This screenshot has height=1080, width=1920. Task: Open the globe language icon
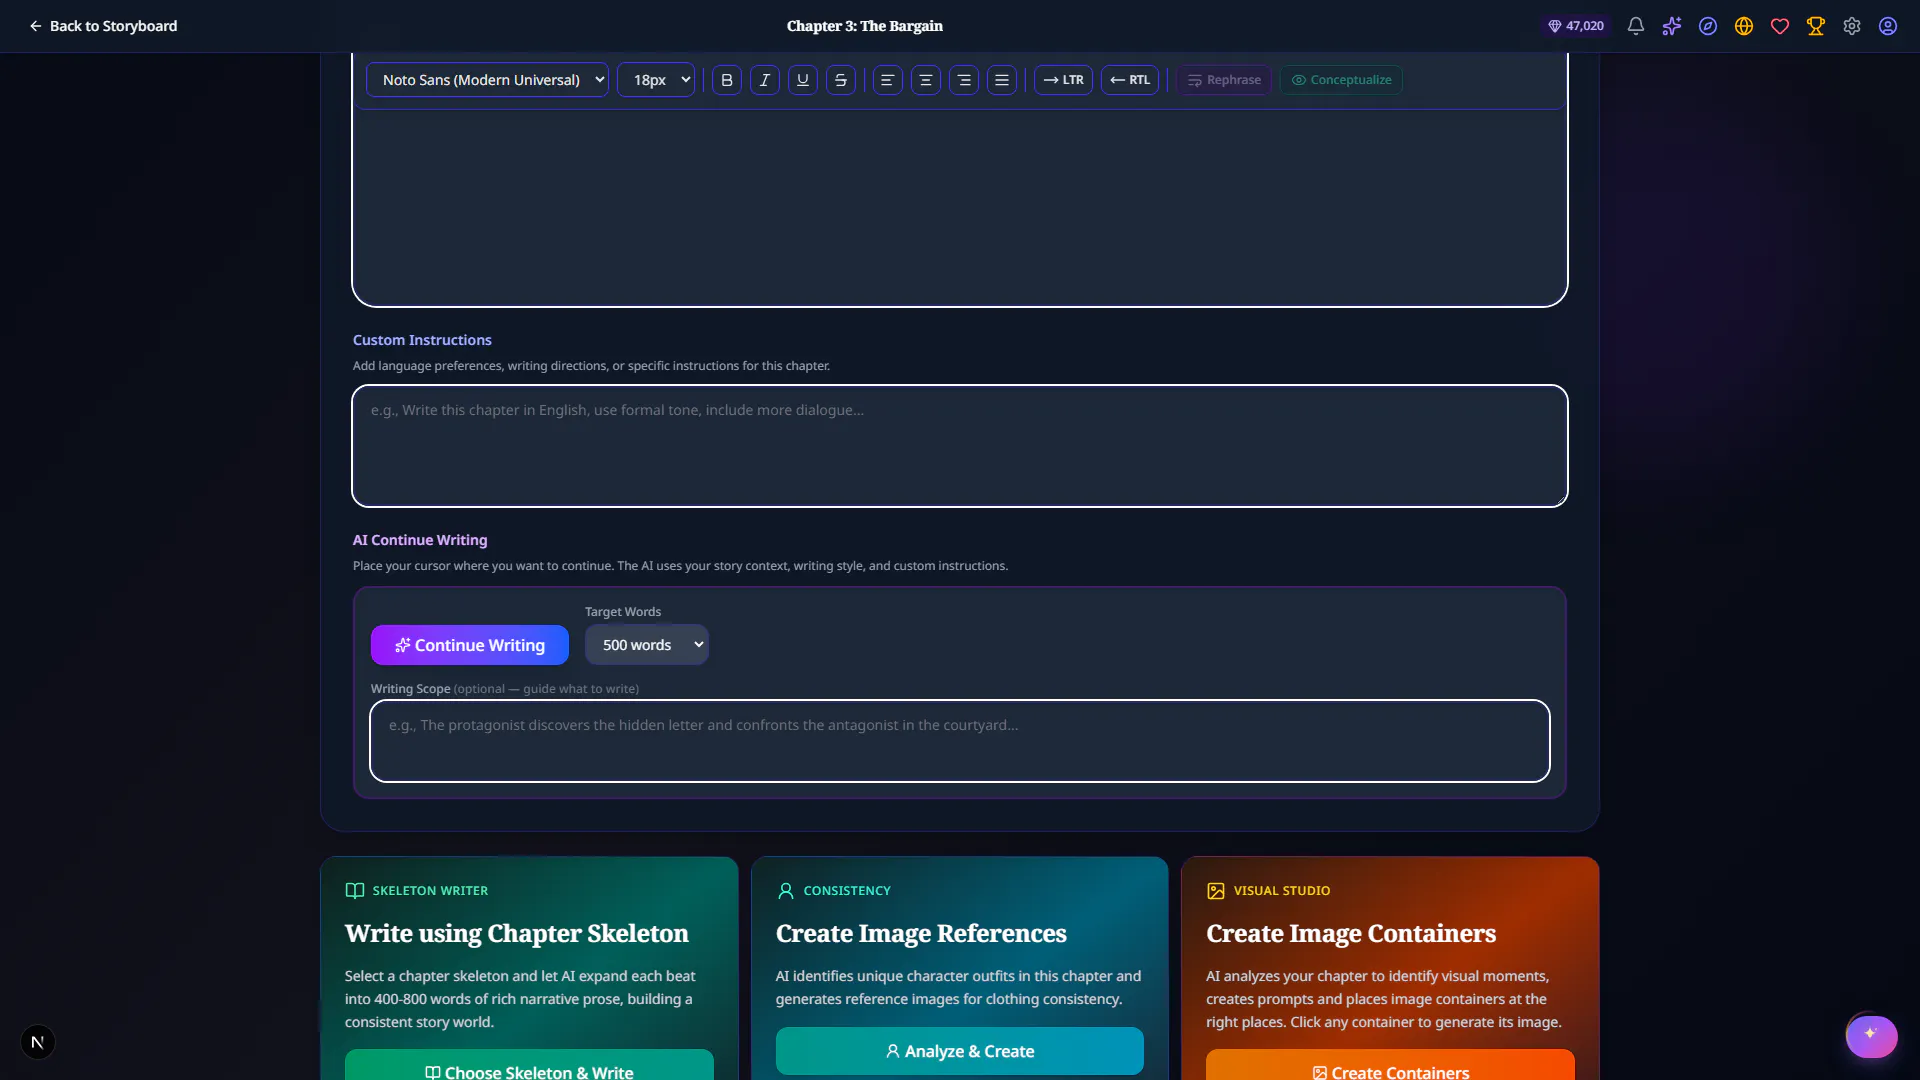(x=1744, y=26)
